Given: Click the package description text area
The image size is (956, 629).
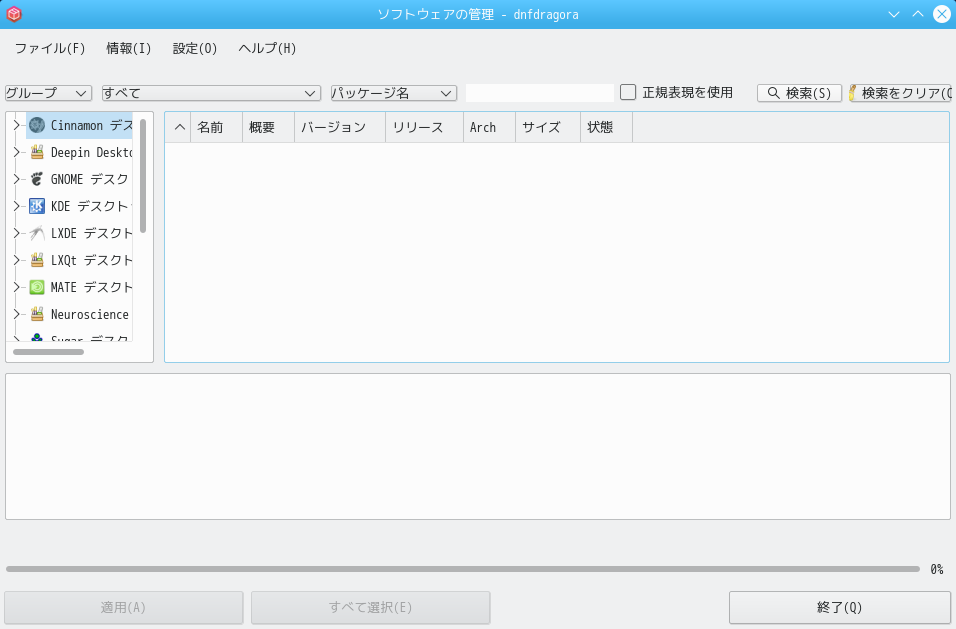Looking at the screenshot, I should pyautogui.click(x=478, y=447).
